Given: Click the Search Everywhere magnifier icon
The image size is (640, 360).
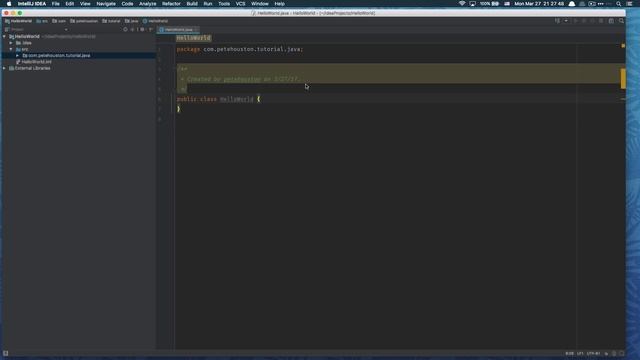Looking at the screenshot, I should point(621,21).
